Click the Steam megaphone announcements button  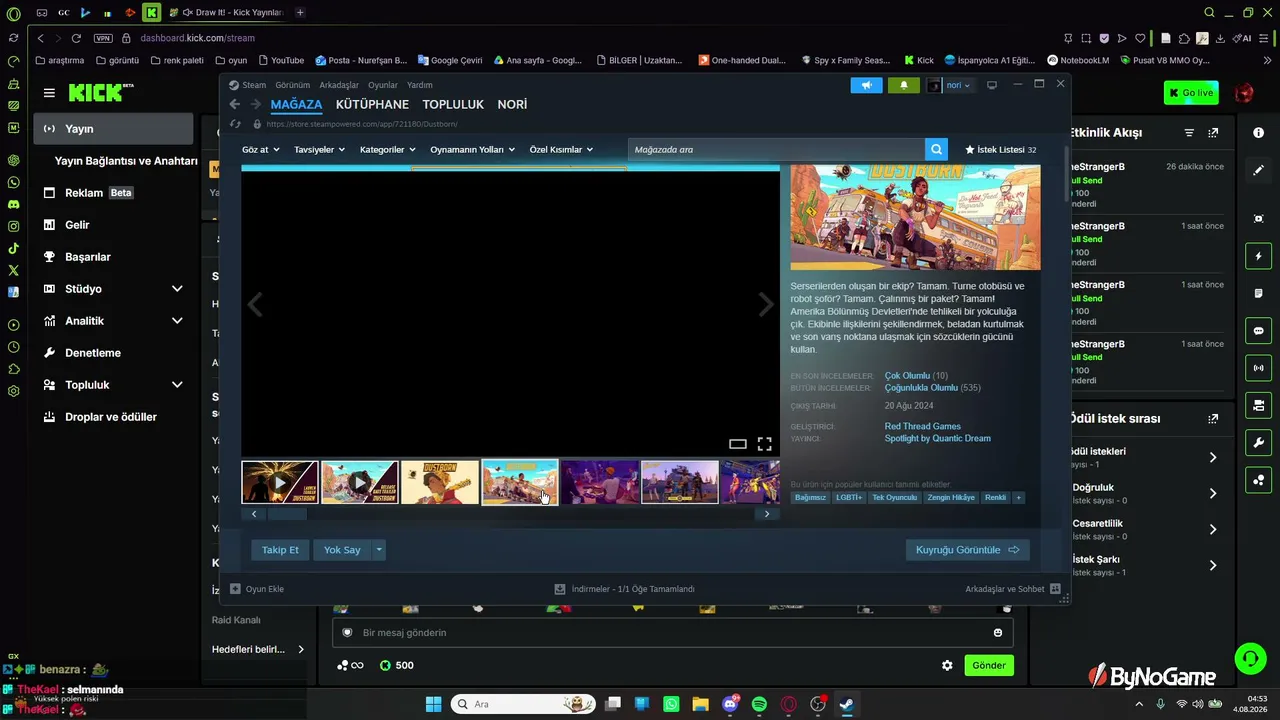click(x=866, y=85)
